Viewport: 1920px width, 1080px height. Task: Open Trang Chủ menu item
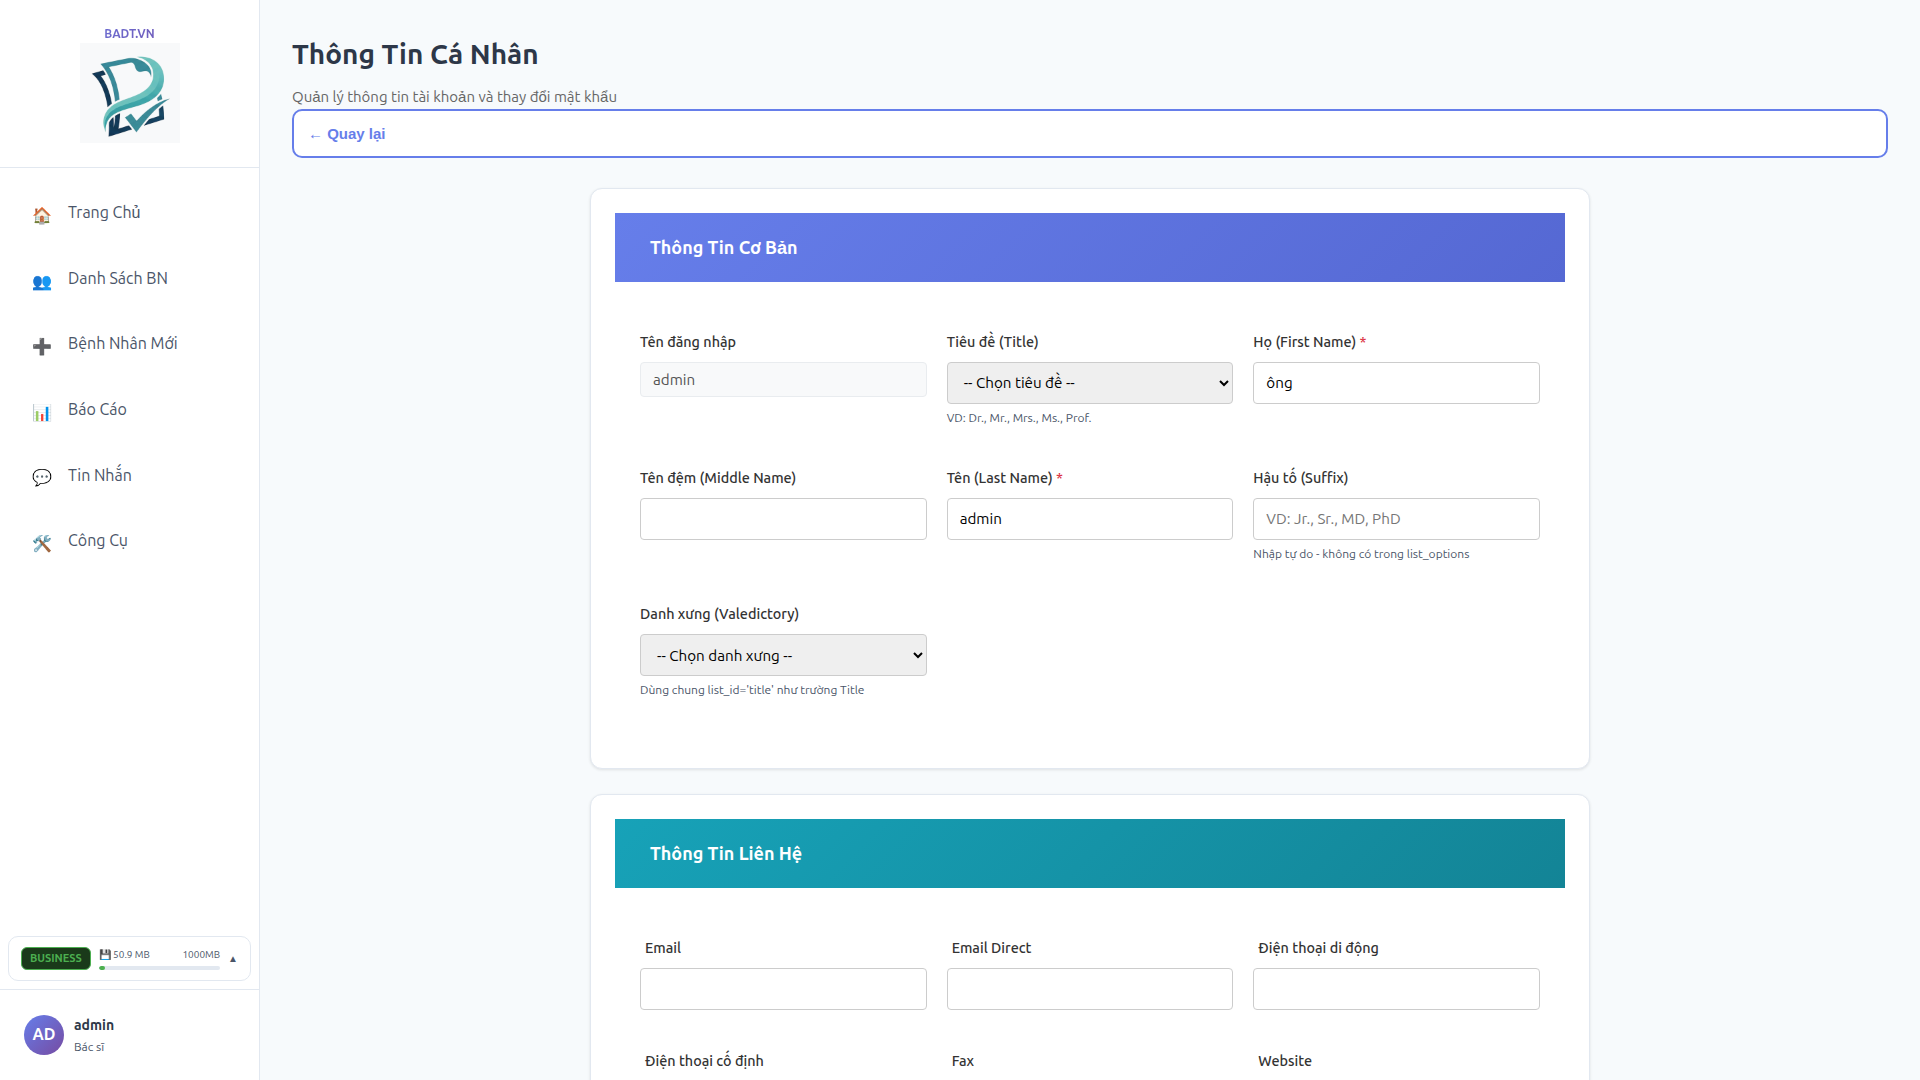(130, 213)
